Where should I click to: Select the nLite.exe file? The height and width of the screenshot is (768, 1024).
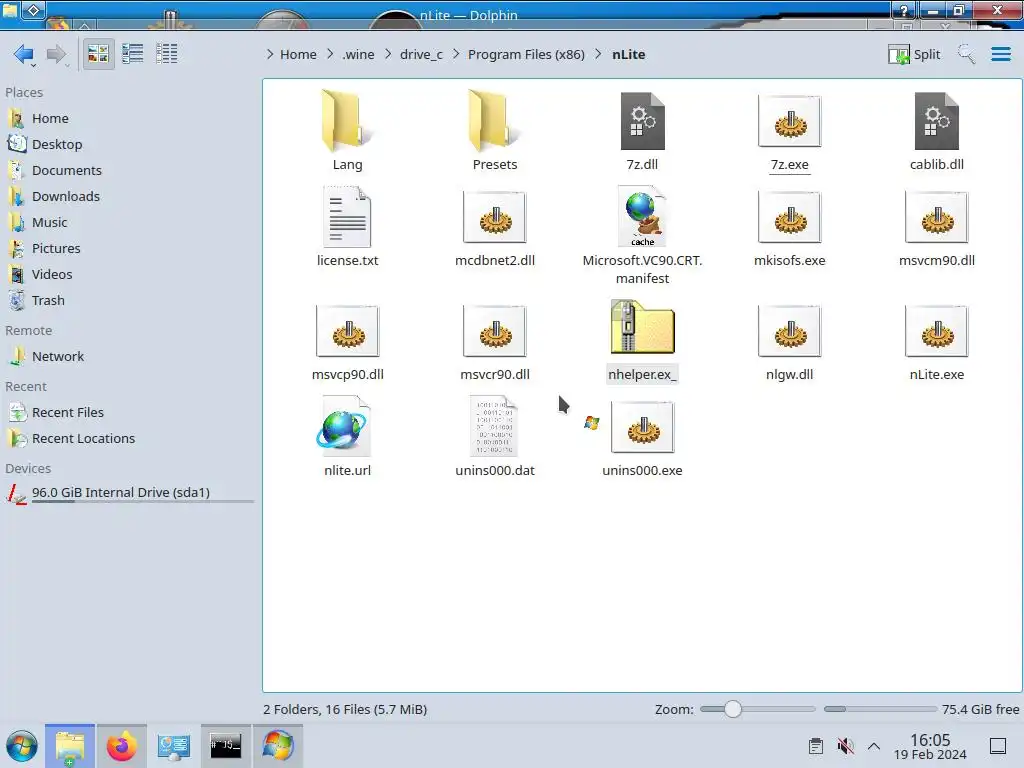coord(936,341)
